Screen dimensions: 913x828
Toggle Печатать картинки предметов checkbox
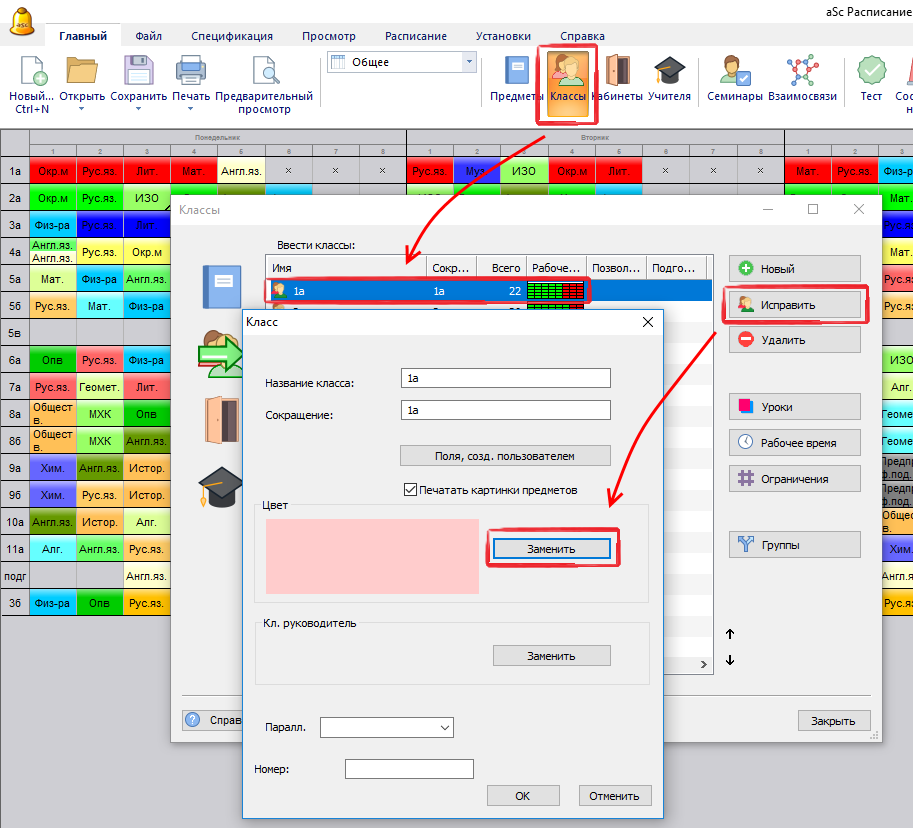[410, 490]
